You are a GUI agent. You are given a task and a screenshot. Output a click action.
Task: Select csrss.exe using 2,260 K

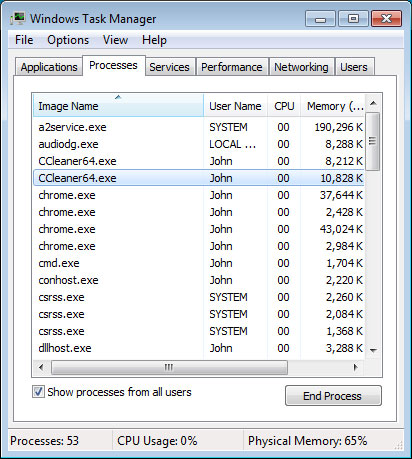pyautogui.click(x=199, y=297)
